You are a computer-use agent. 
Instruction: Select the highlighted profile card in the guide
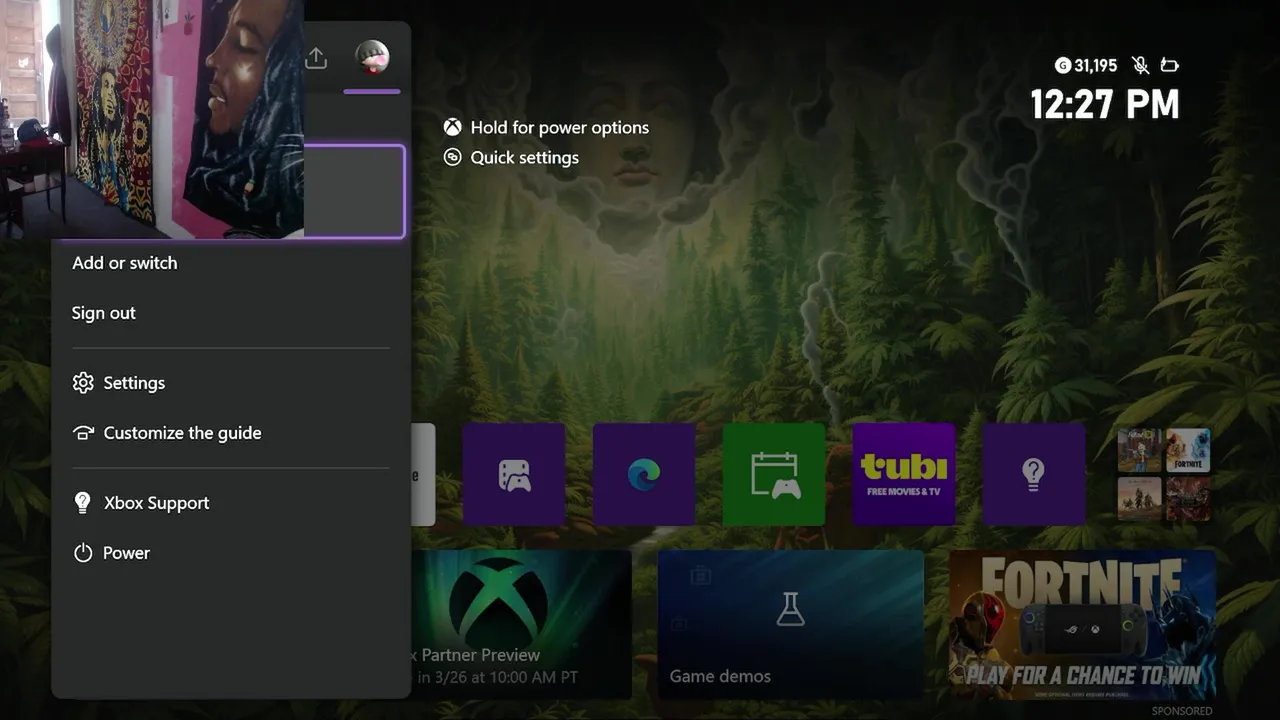pyautogui.click(x=354, y=191)
